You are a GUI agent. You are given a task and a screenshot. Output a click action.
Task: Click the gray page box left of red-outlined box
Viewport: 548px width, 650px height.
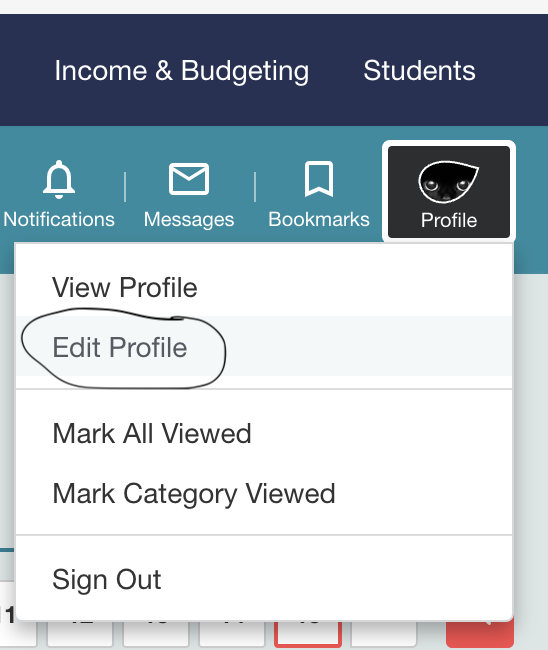(x=232, y=633)
